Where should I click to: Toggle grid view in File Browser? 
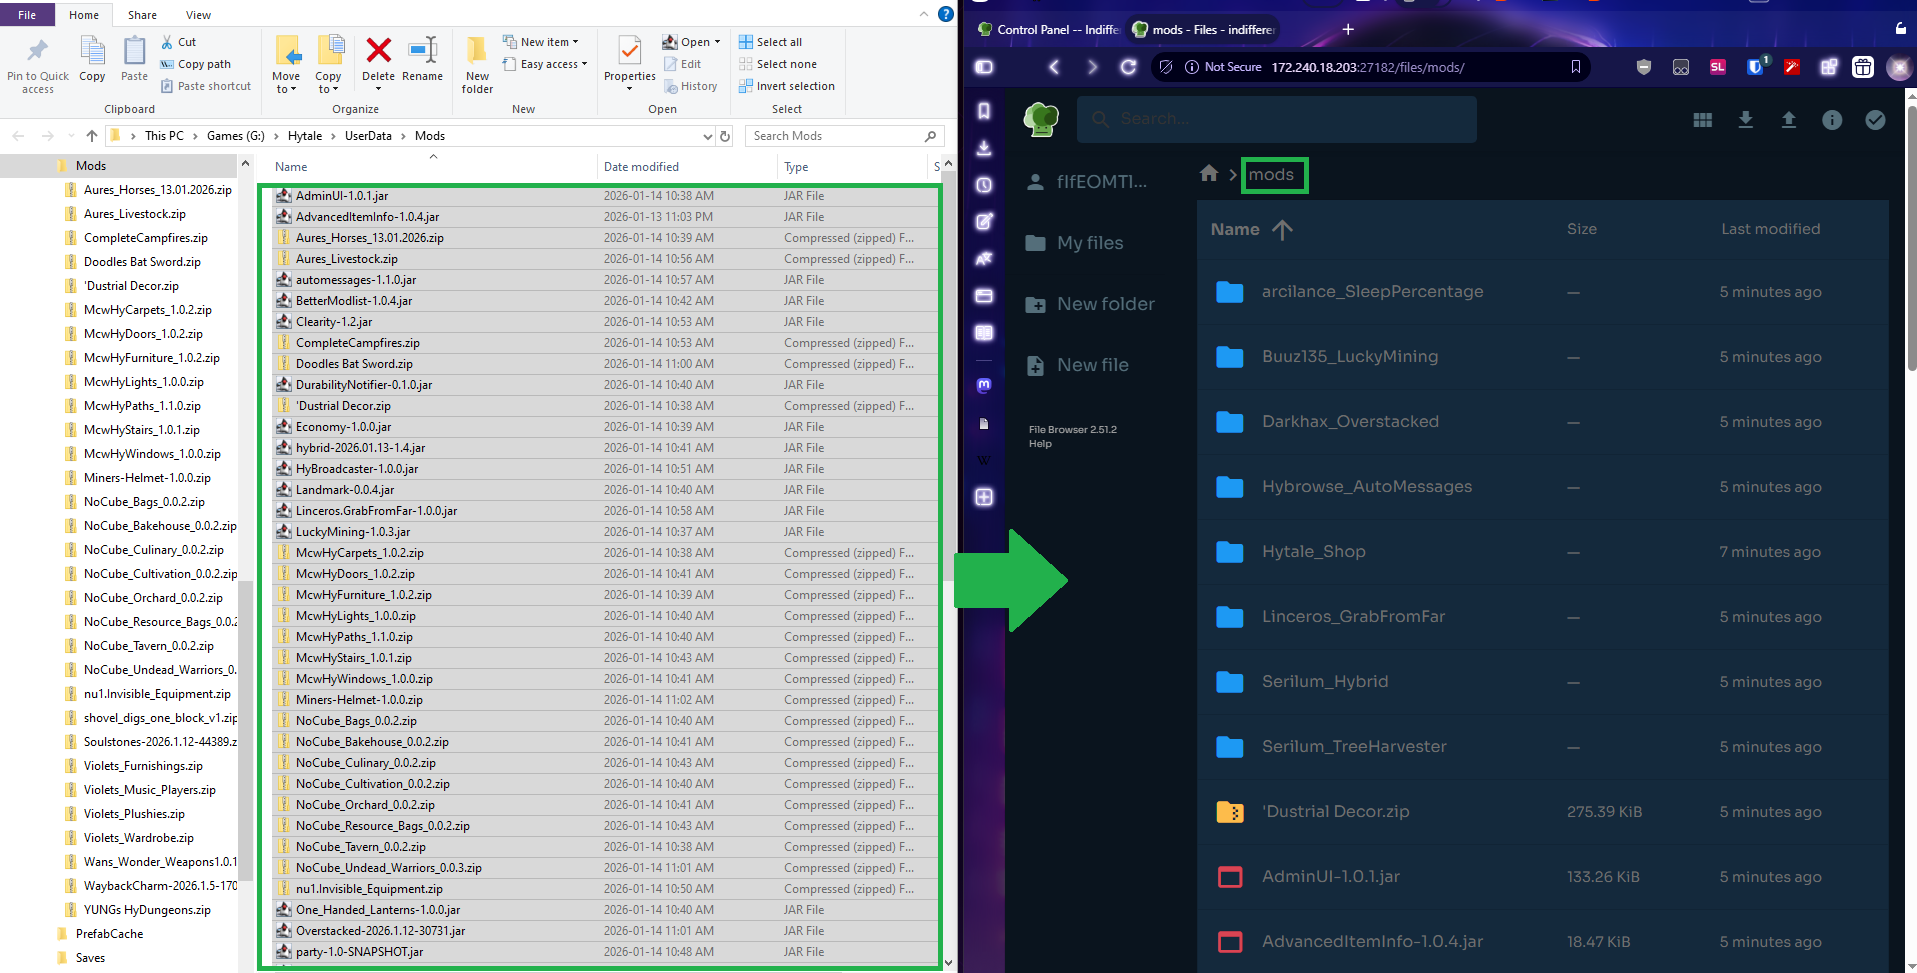pos(1702,120)
